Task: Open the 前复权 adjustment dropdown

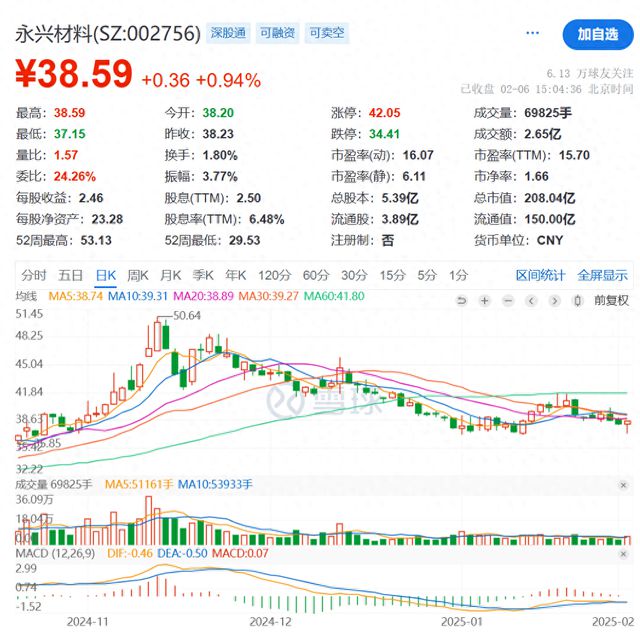Action: click(x=611, y=301)
